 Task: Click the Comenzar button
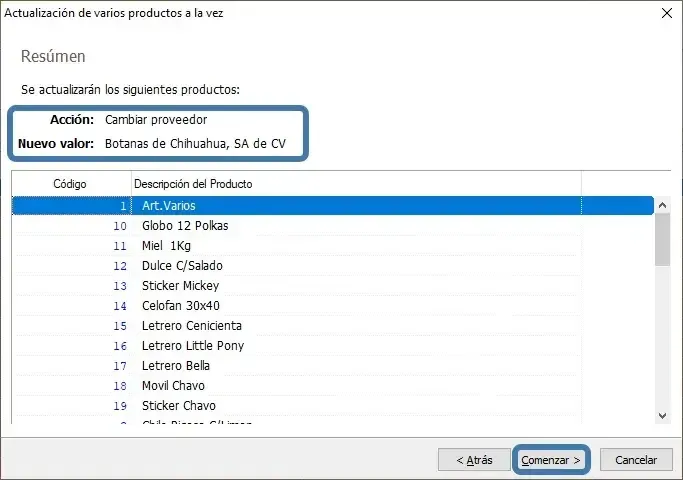pyautogui.click(x=550, y=460)
